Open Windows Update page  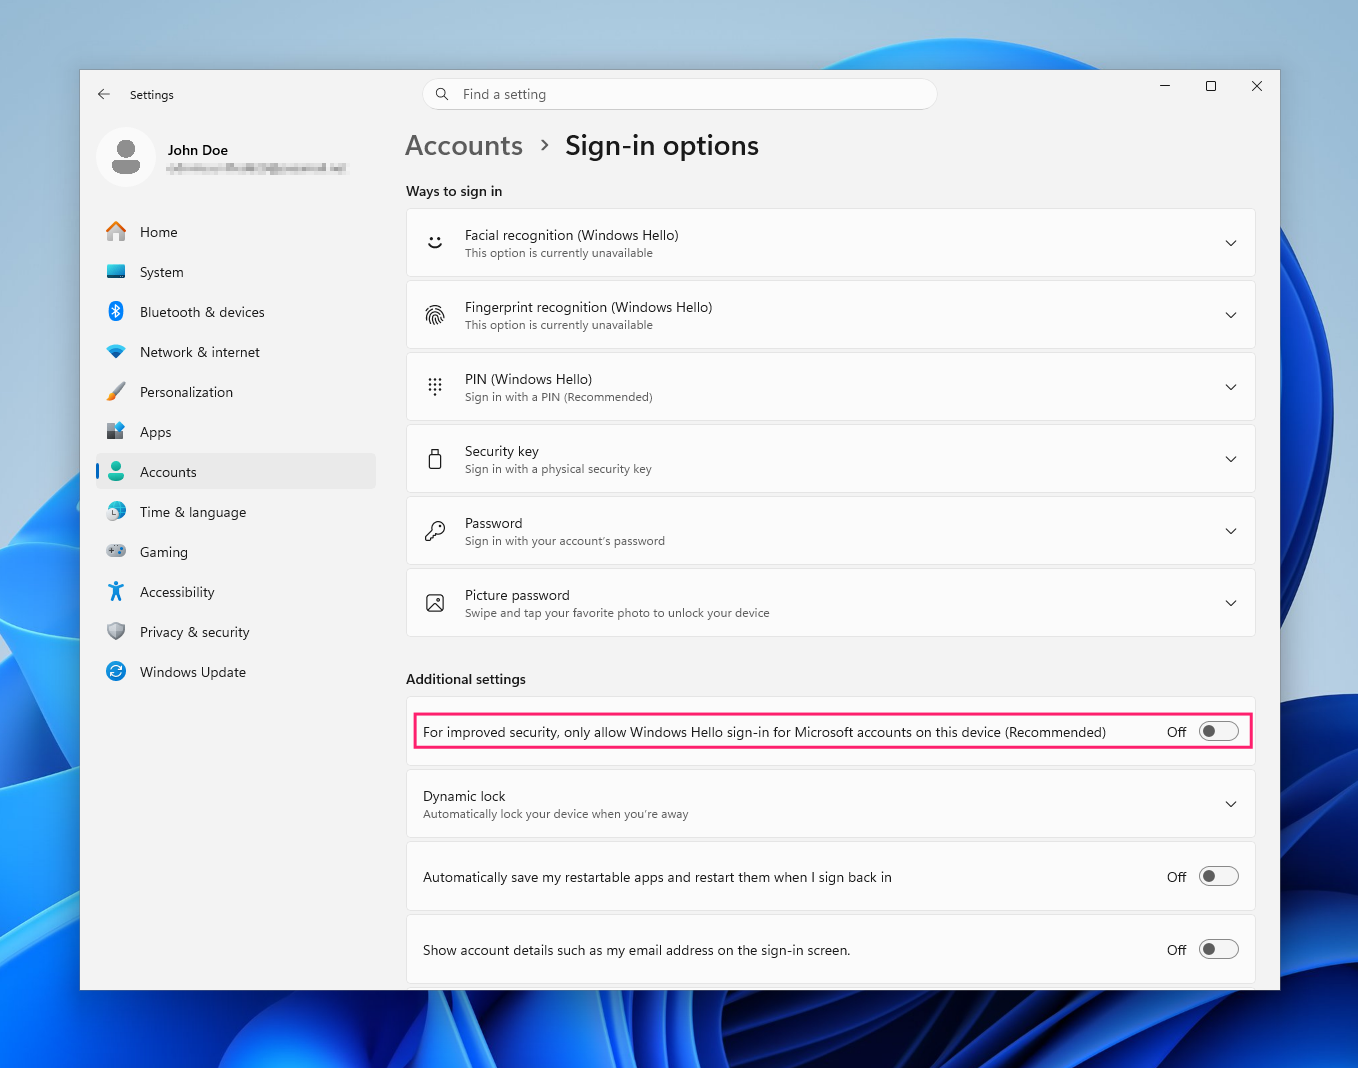pos(236,672)
